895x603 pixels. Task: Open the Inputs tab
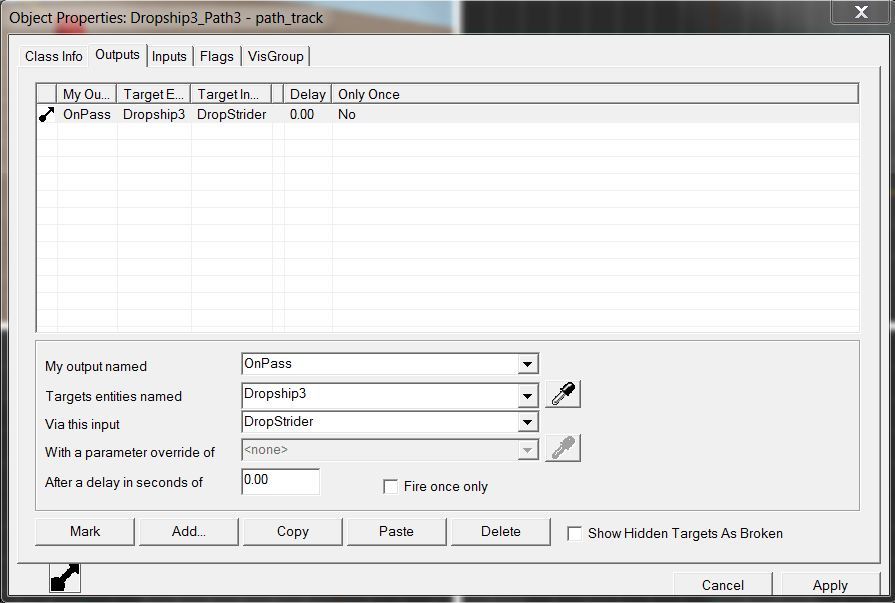(x=169, y=56)
